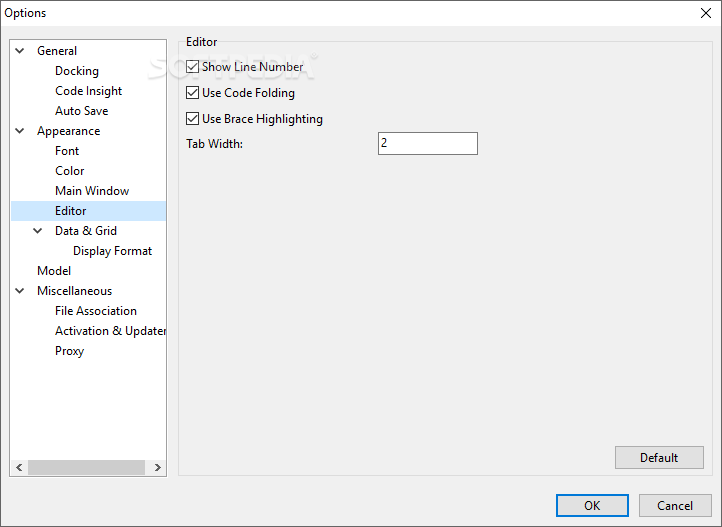The image size is (722, 527).
Task: Open Activation & Updater settings
Action: 110,331
